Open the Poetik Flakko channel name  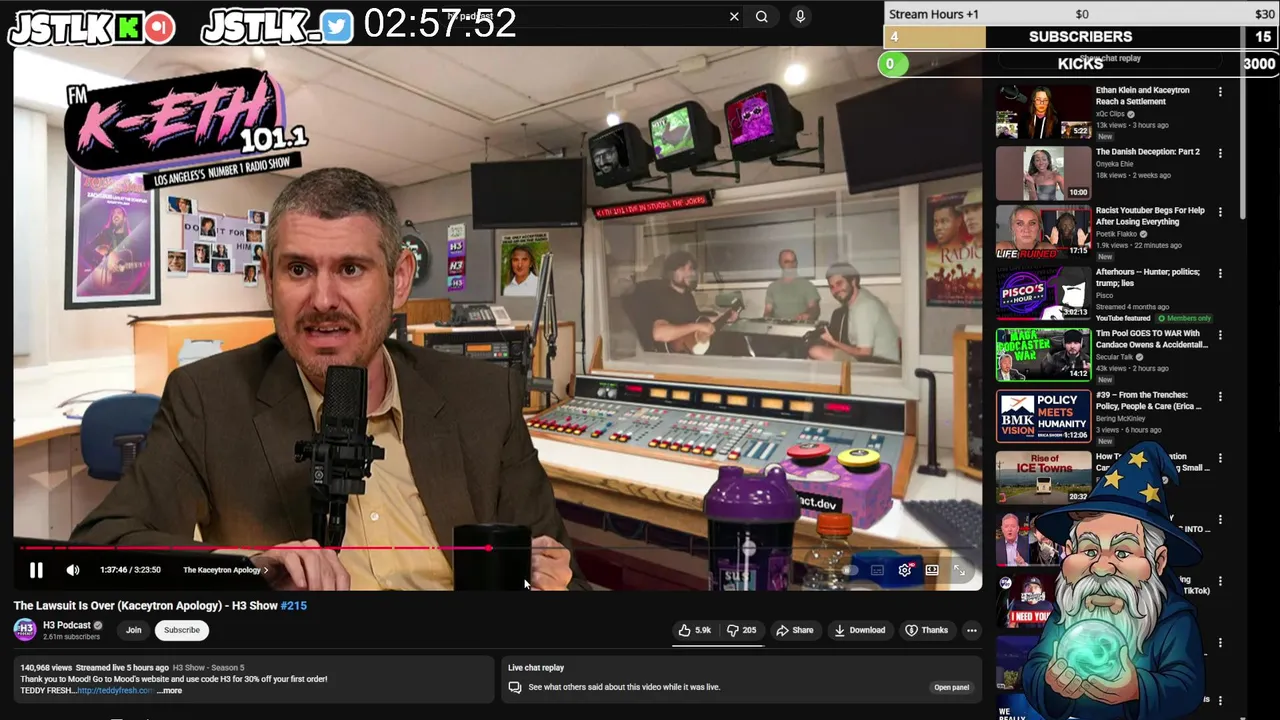pos(1116,234)
